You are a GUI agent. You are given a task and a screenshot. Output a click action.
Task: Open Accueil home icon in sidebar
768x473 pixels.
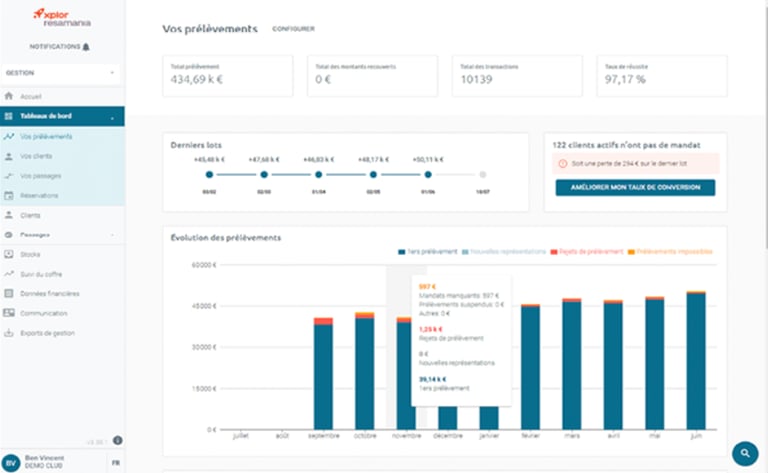(x=8, y=96)
